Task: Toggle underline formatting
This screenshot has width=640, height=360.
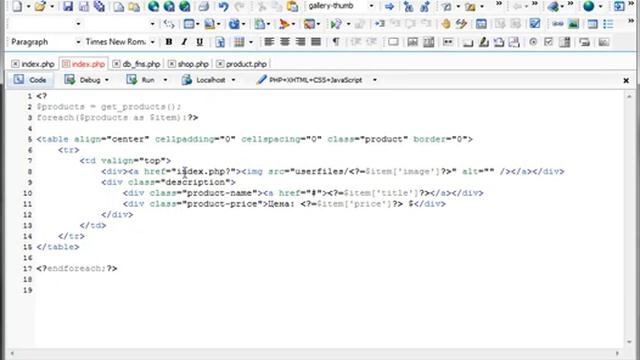Action: click(200, 42)
